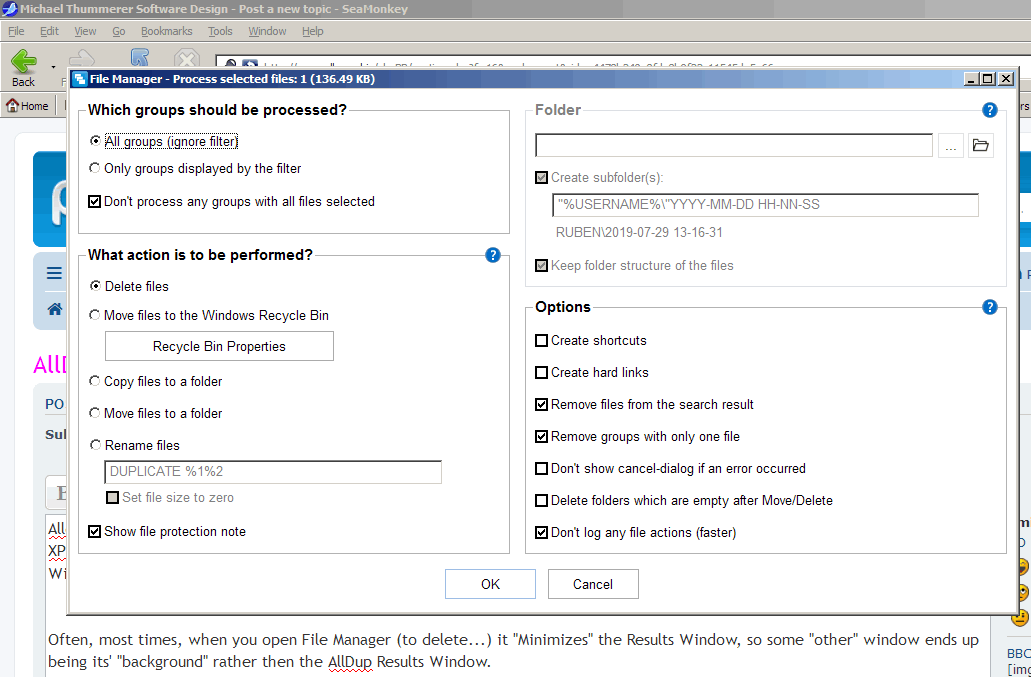Viewport: 1031px width, 677px height.
Task: Click the folder path input field
Action: 733,146
